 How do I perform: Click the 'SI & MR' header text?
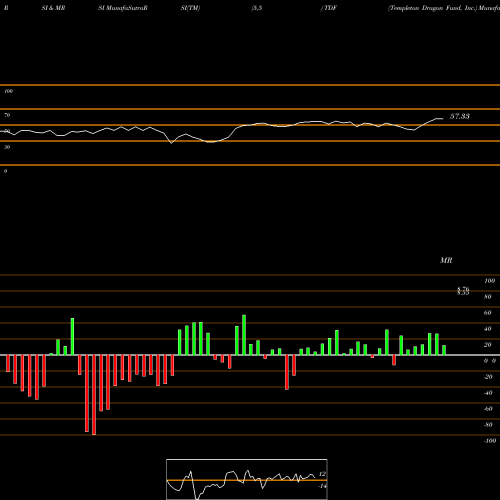(x=53, y=8)
